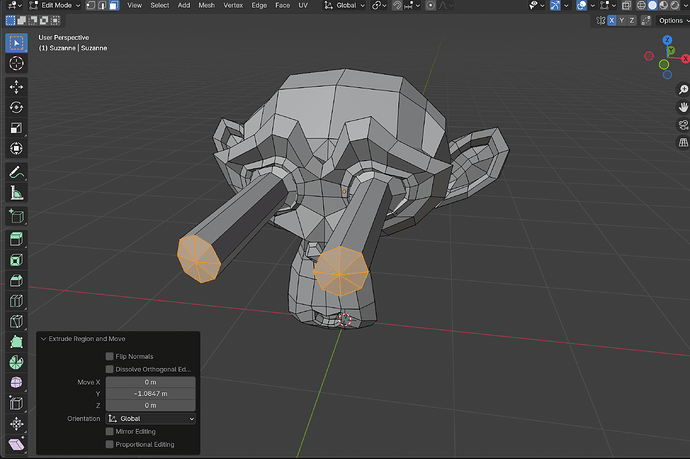
Task: Switch to edge select mode
Action: point(102,5)
